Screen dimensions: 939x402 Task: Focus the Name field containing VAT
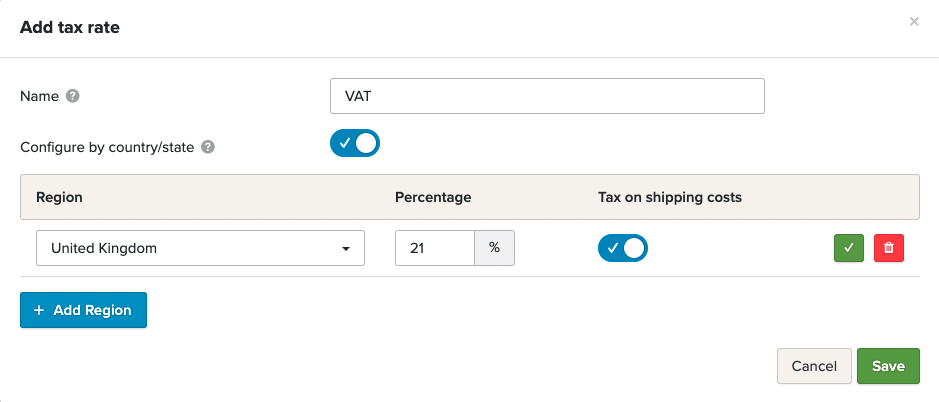click(x=547, y=97)
